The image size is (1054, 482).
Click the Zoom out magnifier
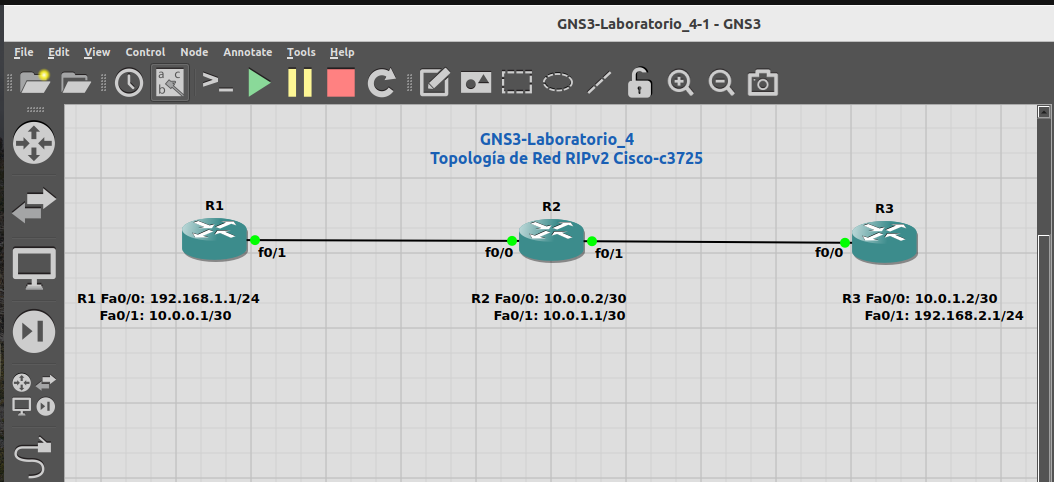[721, 83]
